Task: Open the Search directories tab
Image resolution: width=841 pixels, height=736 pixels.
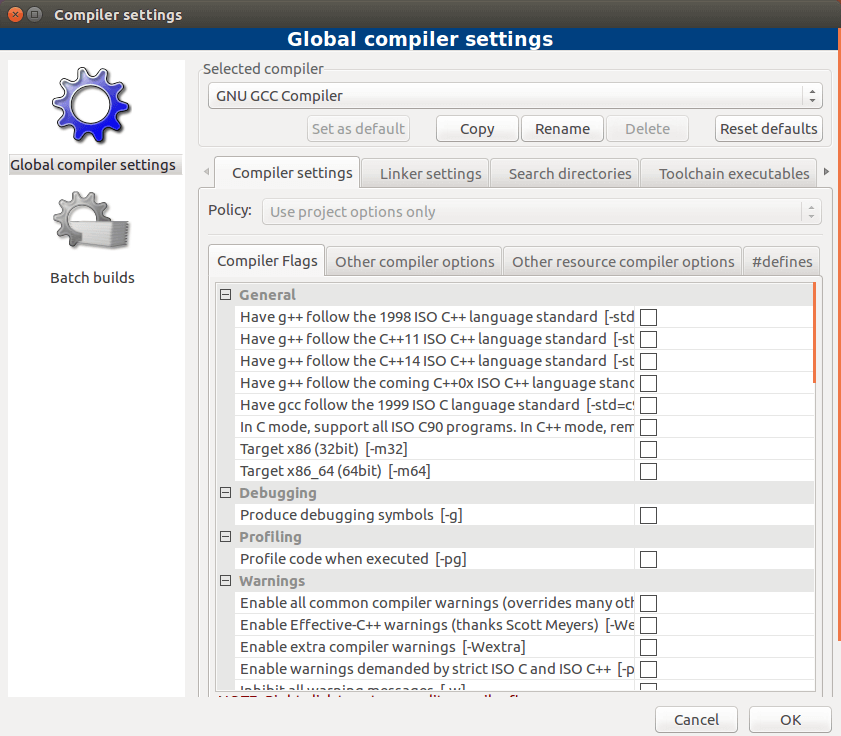Action: tap(569, 173)
